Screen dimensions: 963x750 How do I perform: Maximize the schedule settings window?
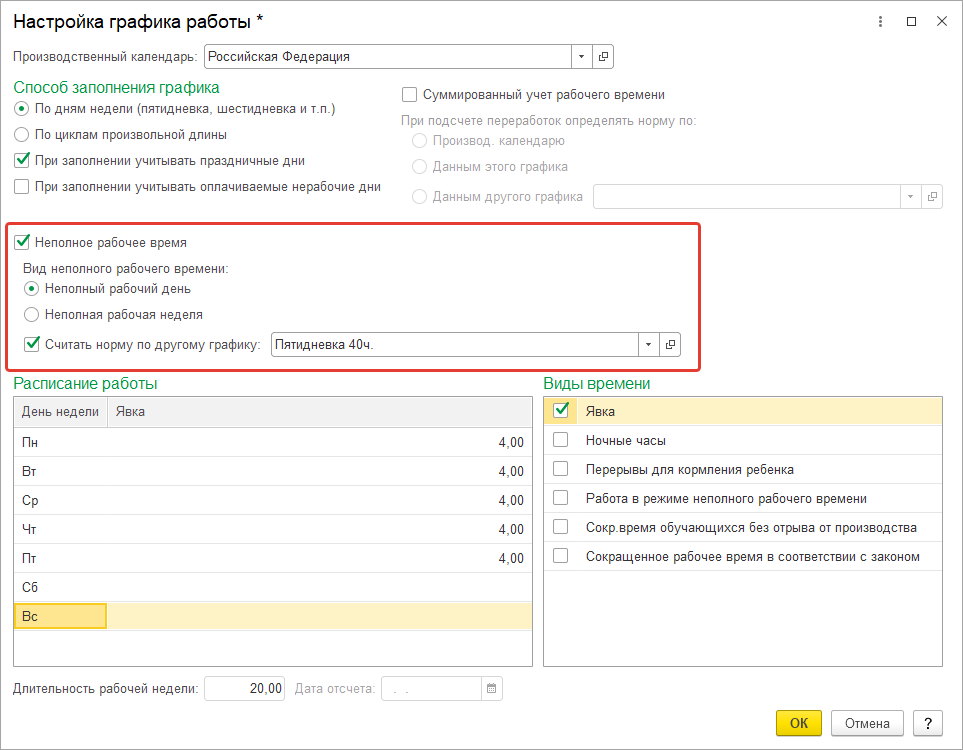click(911, 21)
